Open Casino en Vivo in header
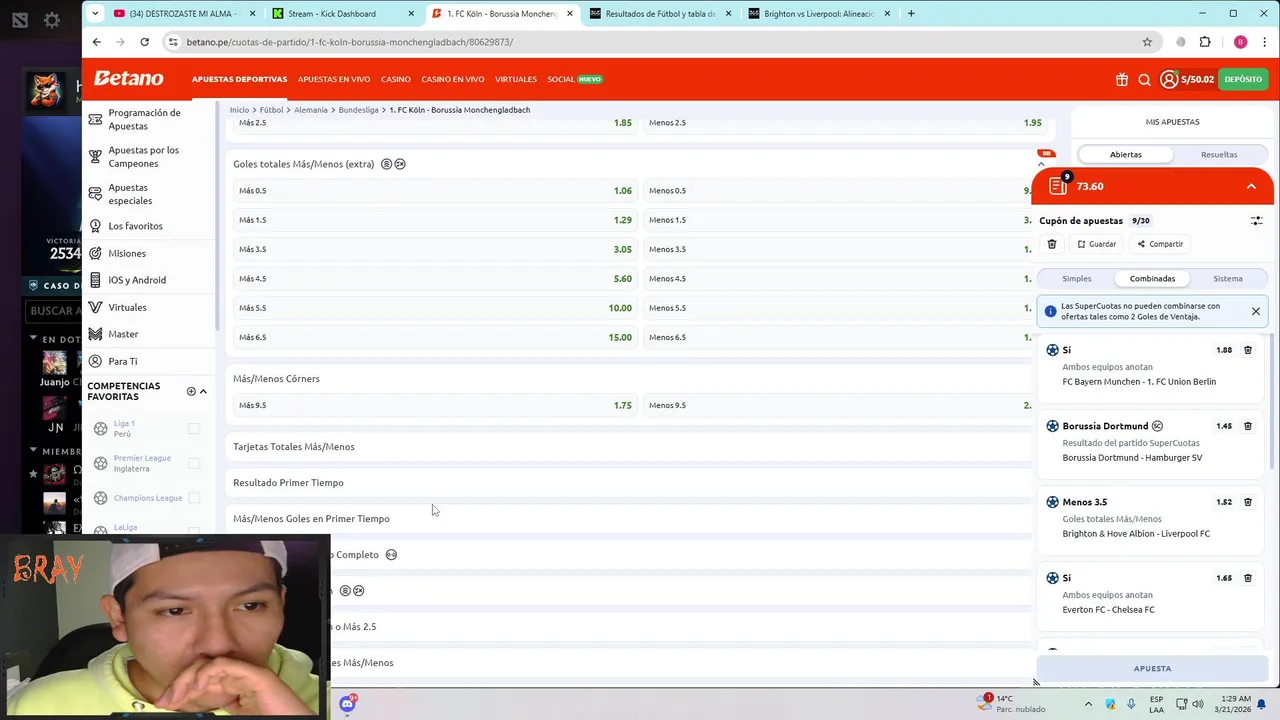 [453, 79]
